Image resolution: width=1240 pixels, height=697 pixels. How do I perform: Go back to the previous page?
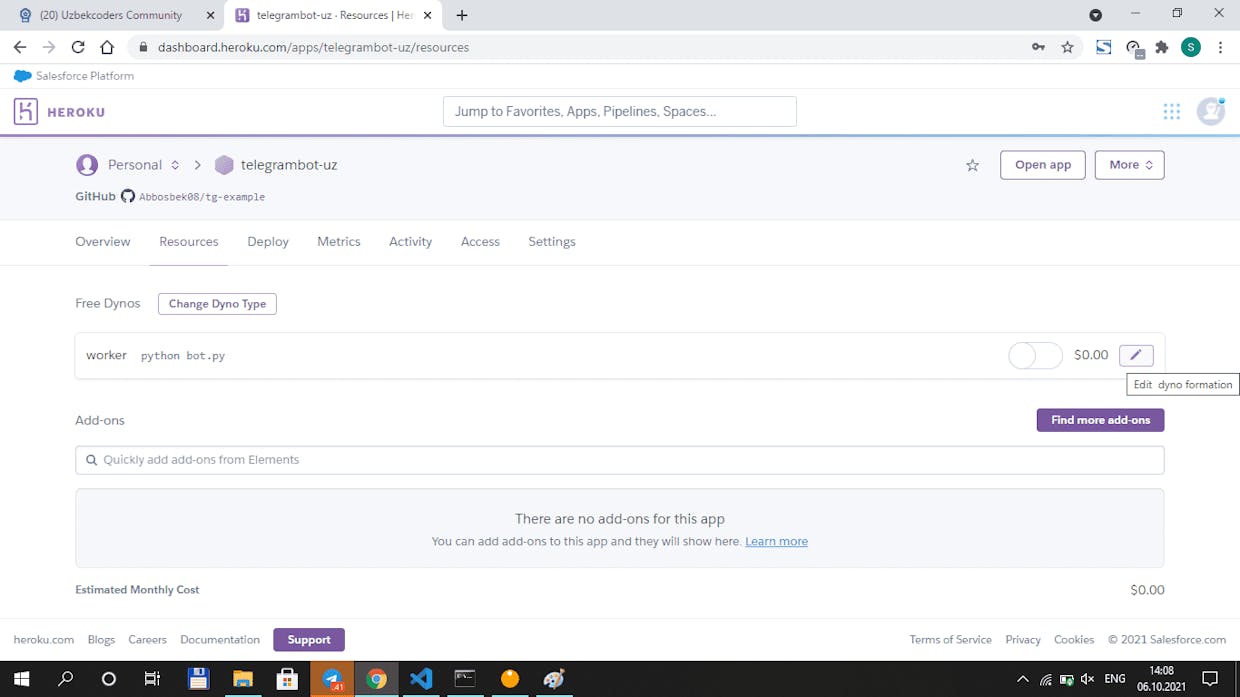click(x=20, y=47)
